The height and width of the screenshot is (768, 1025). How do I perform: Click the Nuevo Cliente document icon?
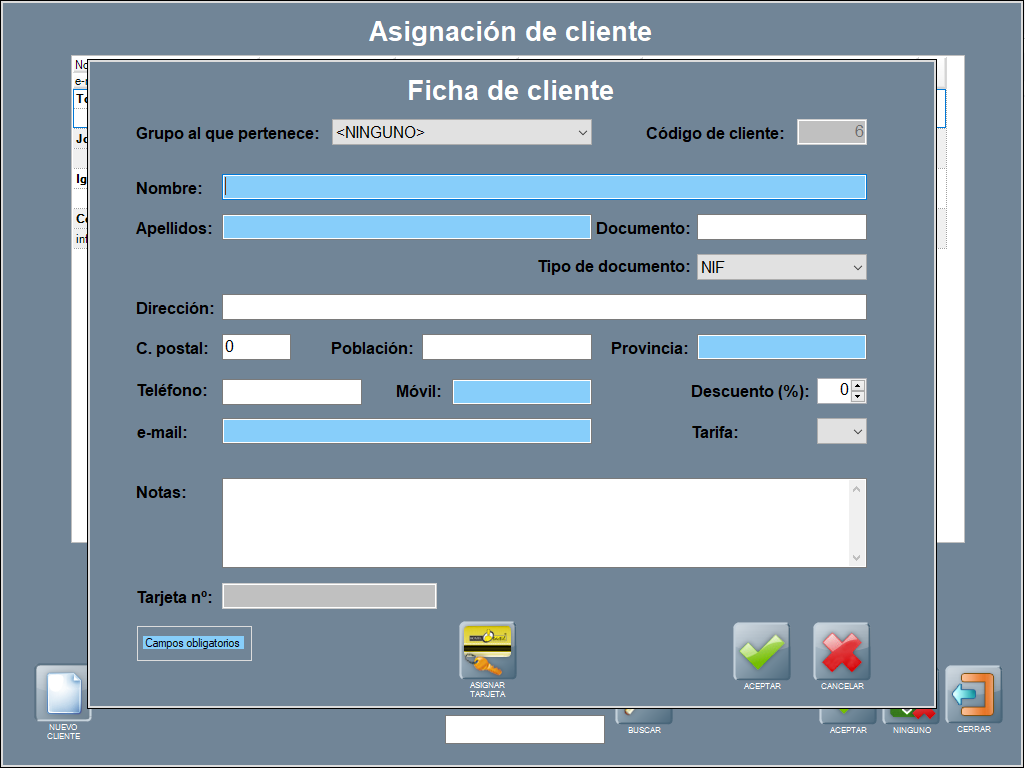point(63,694)
